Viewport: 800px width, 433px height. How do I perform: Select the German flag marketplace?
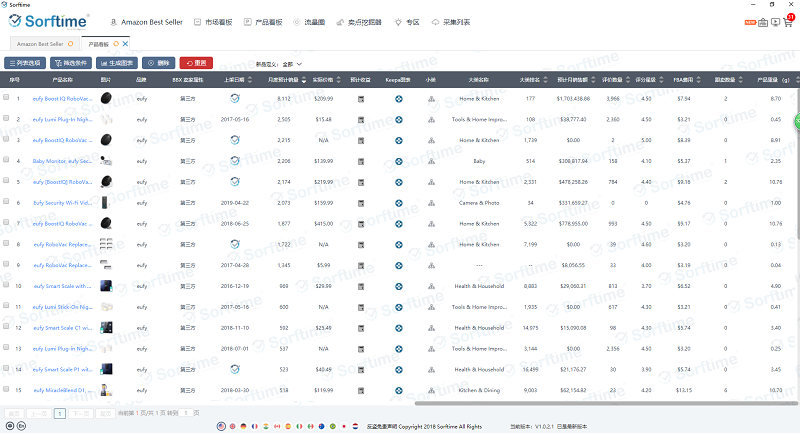pyautogui.click(x=243, y=426)
